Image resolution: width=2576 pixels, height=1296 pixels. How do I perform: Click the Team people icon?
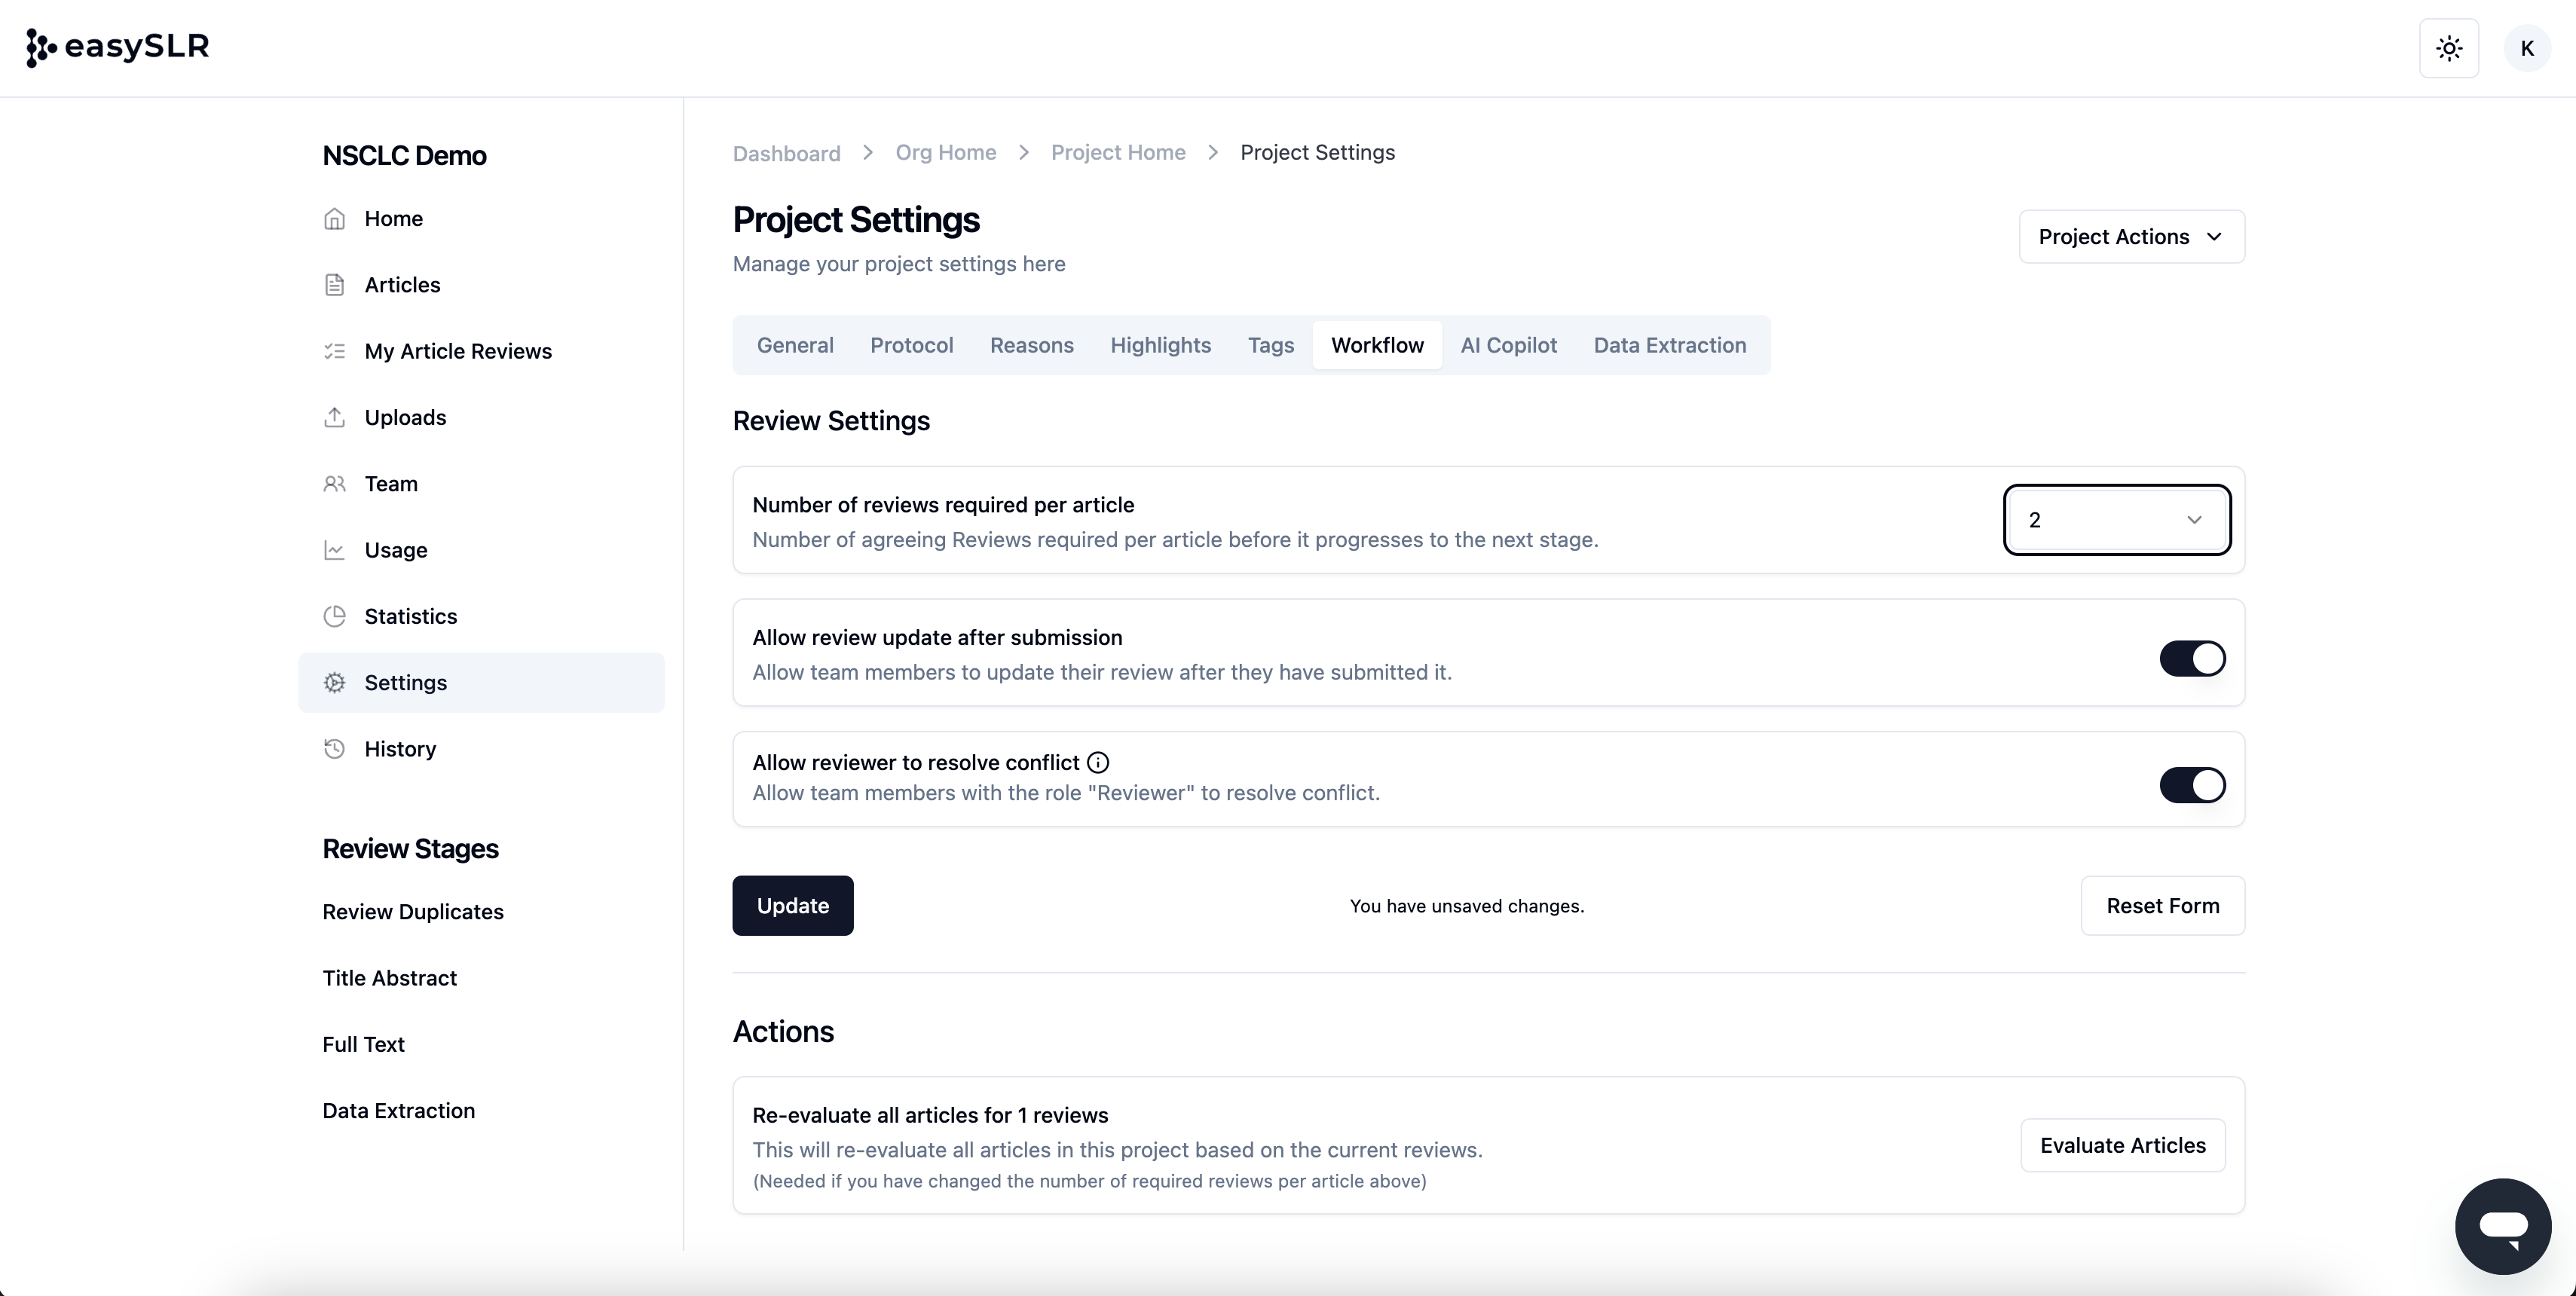point(334,484)
